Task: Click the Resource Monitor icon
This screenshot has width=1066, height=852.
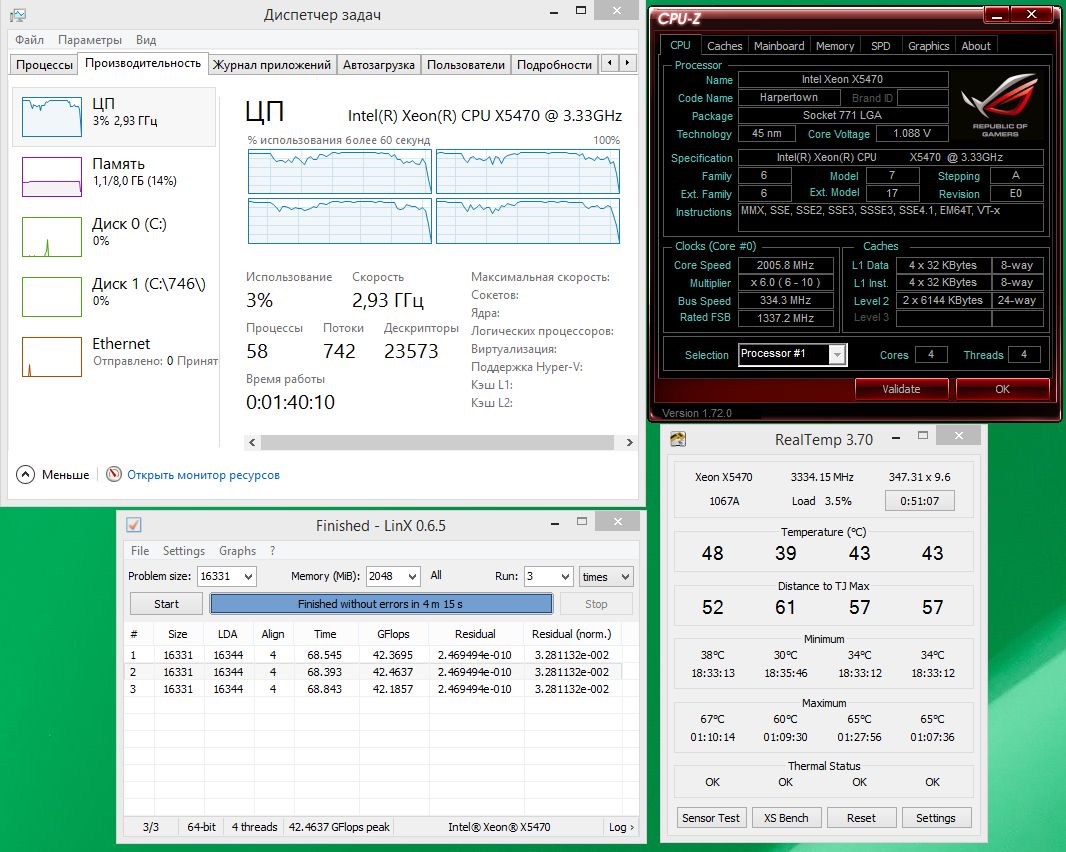Action: (x=114, y=474)
